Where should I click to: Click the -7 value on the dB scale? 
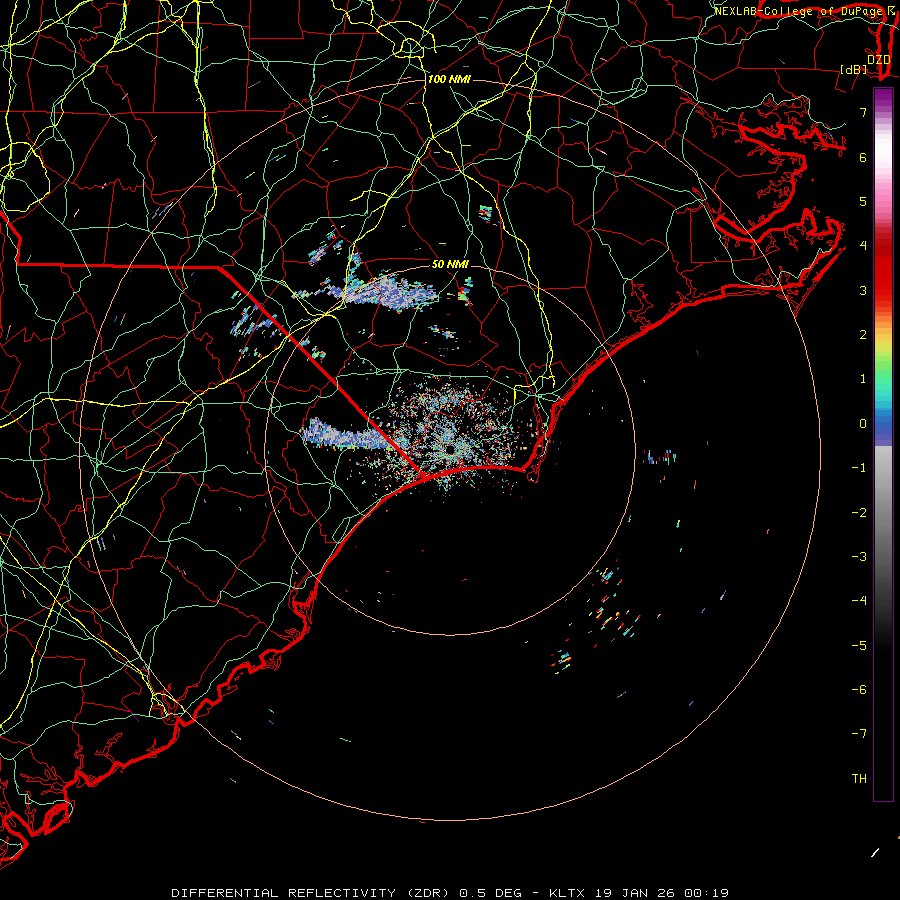859,734
